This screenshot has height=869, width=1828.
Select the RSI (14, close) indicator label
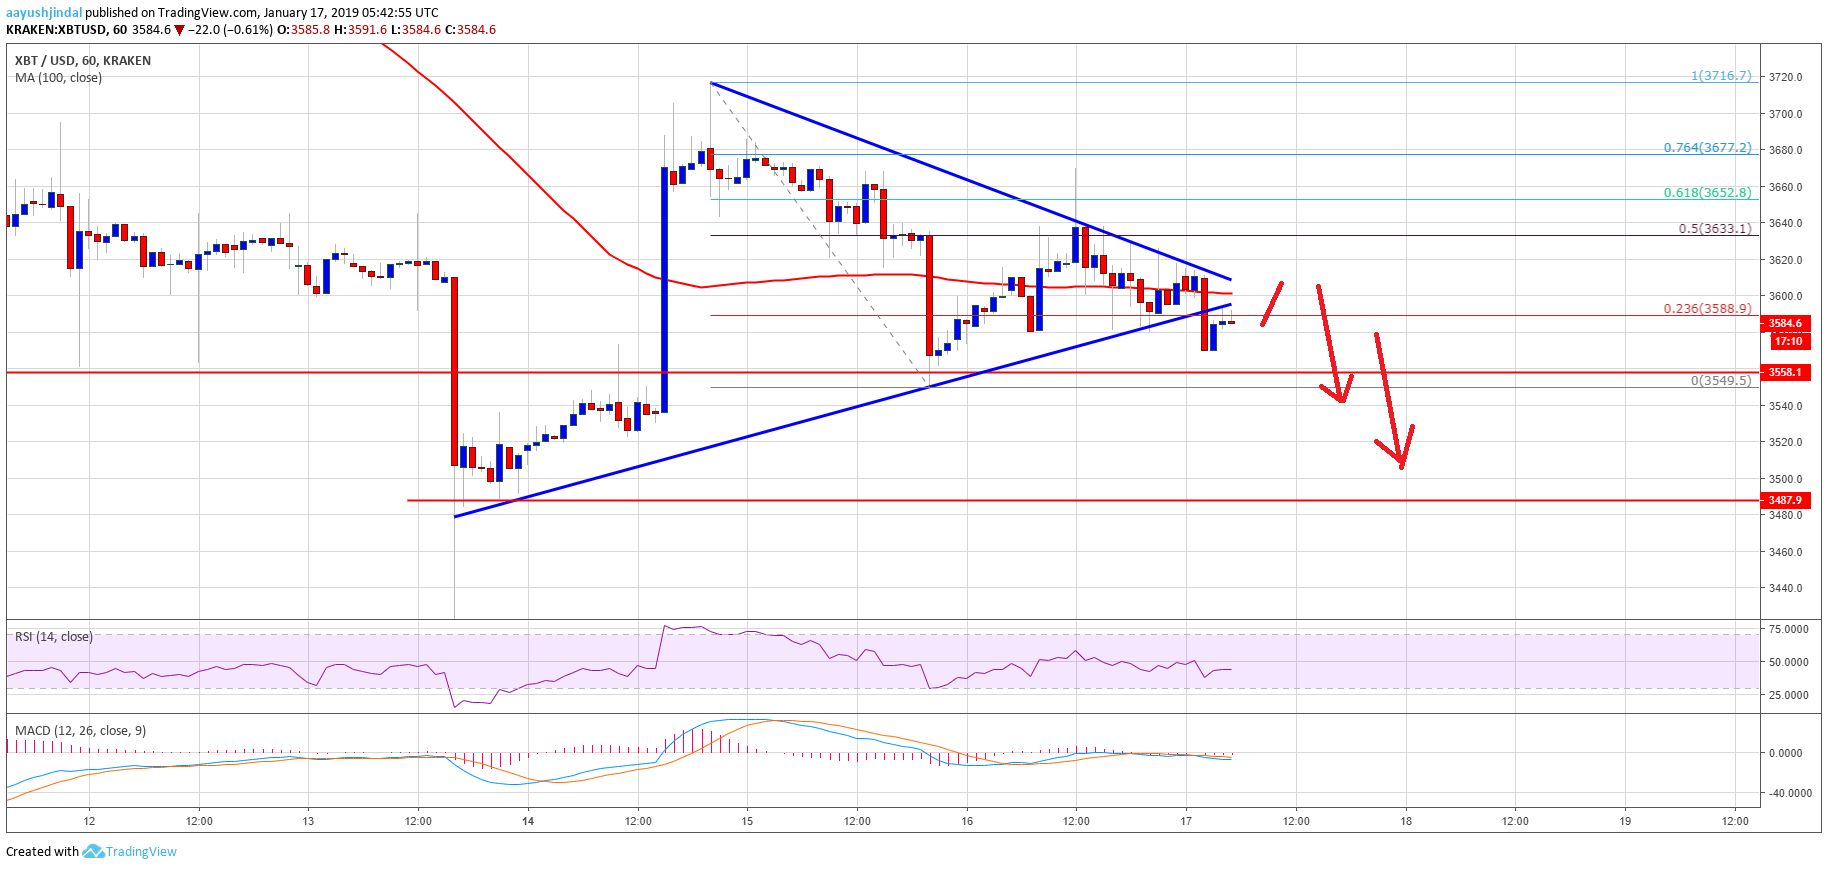pyautogui.click(x=54, y=637)
